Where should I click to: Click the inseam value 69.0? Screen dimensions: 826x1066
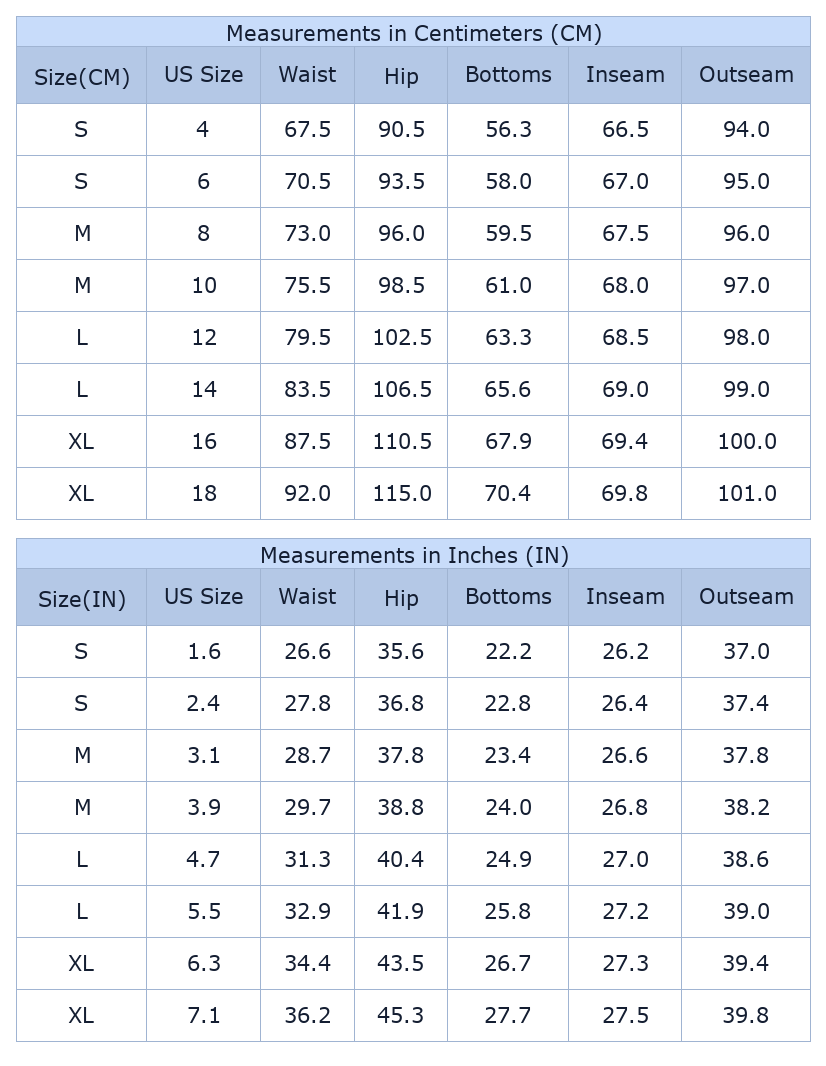(x=625, y=390)
